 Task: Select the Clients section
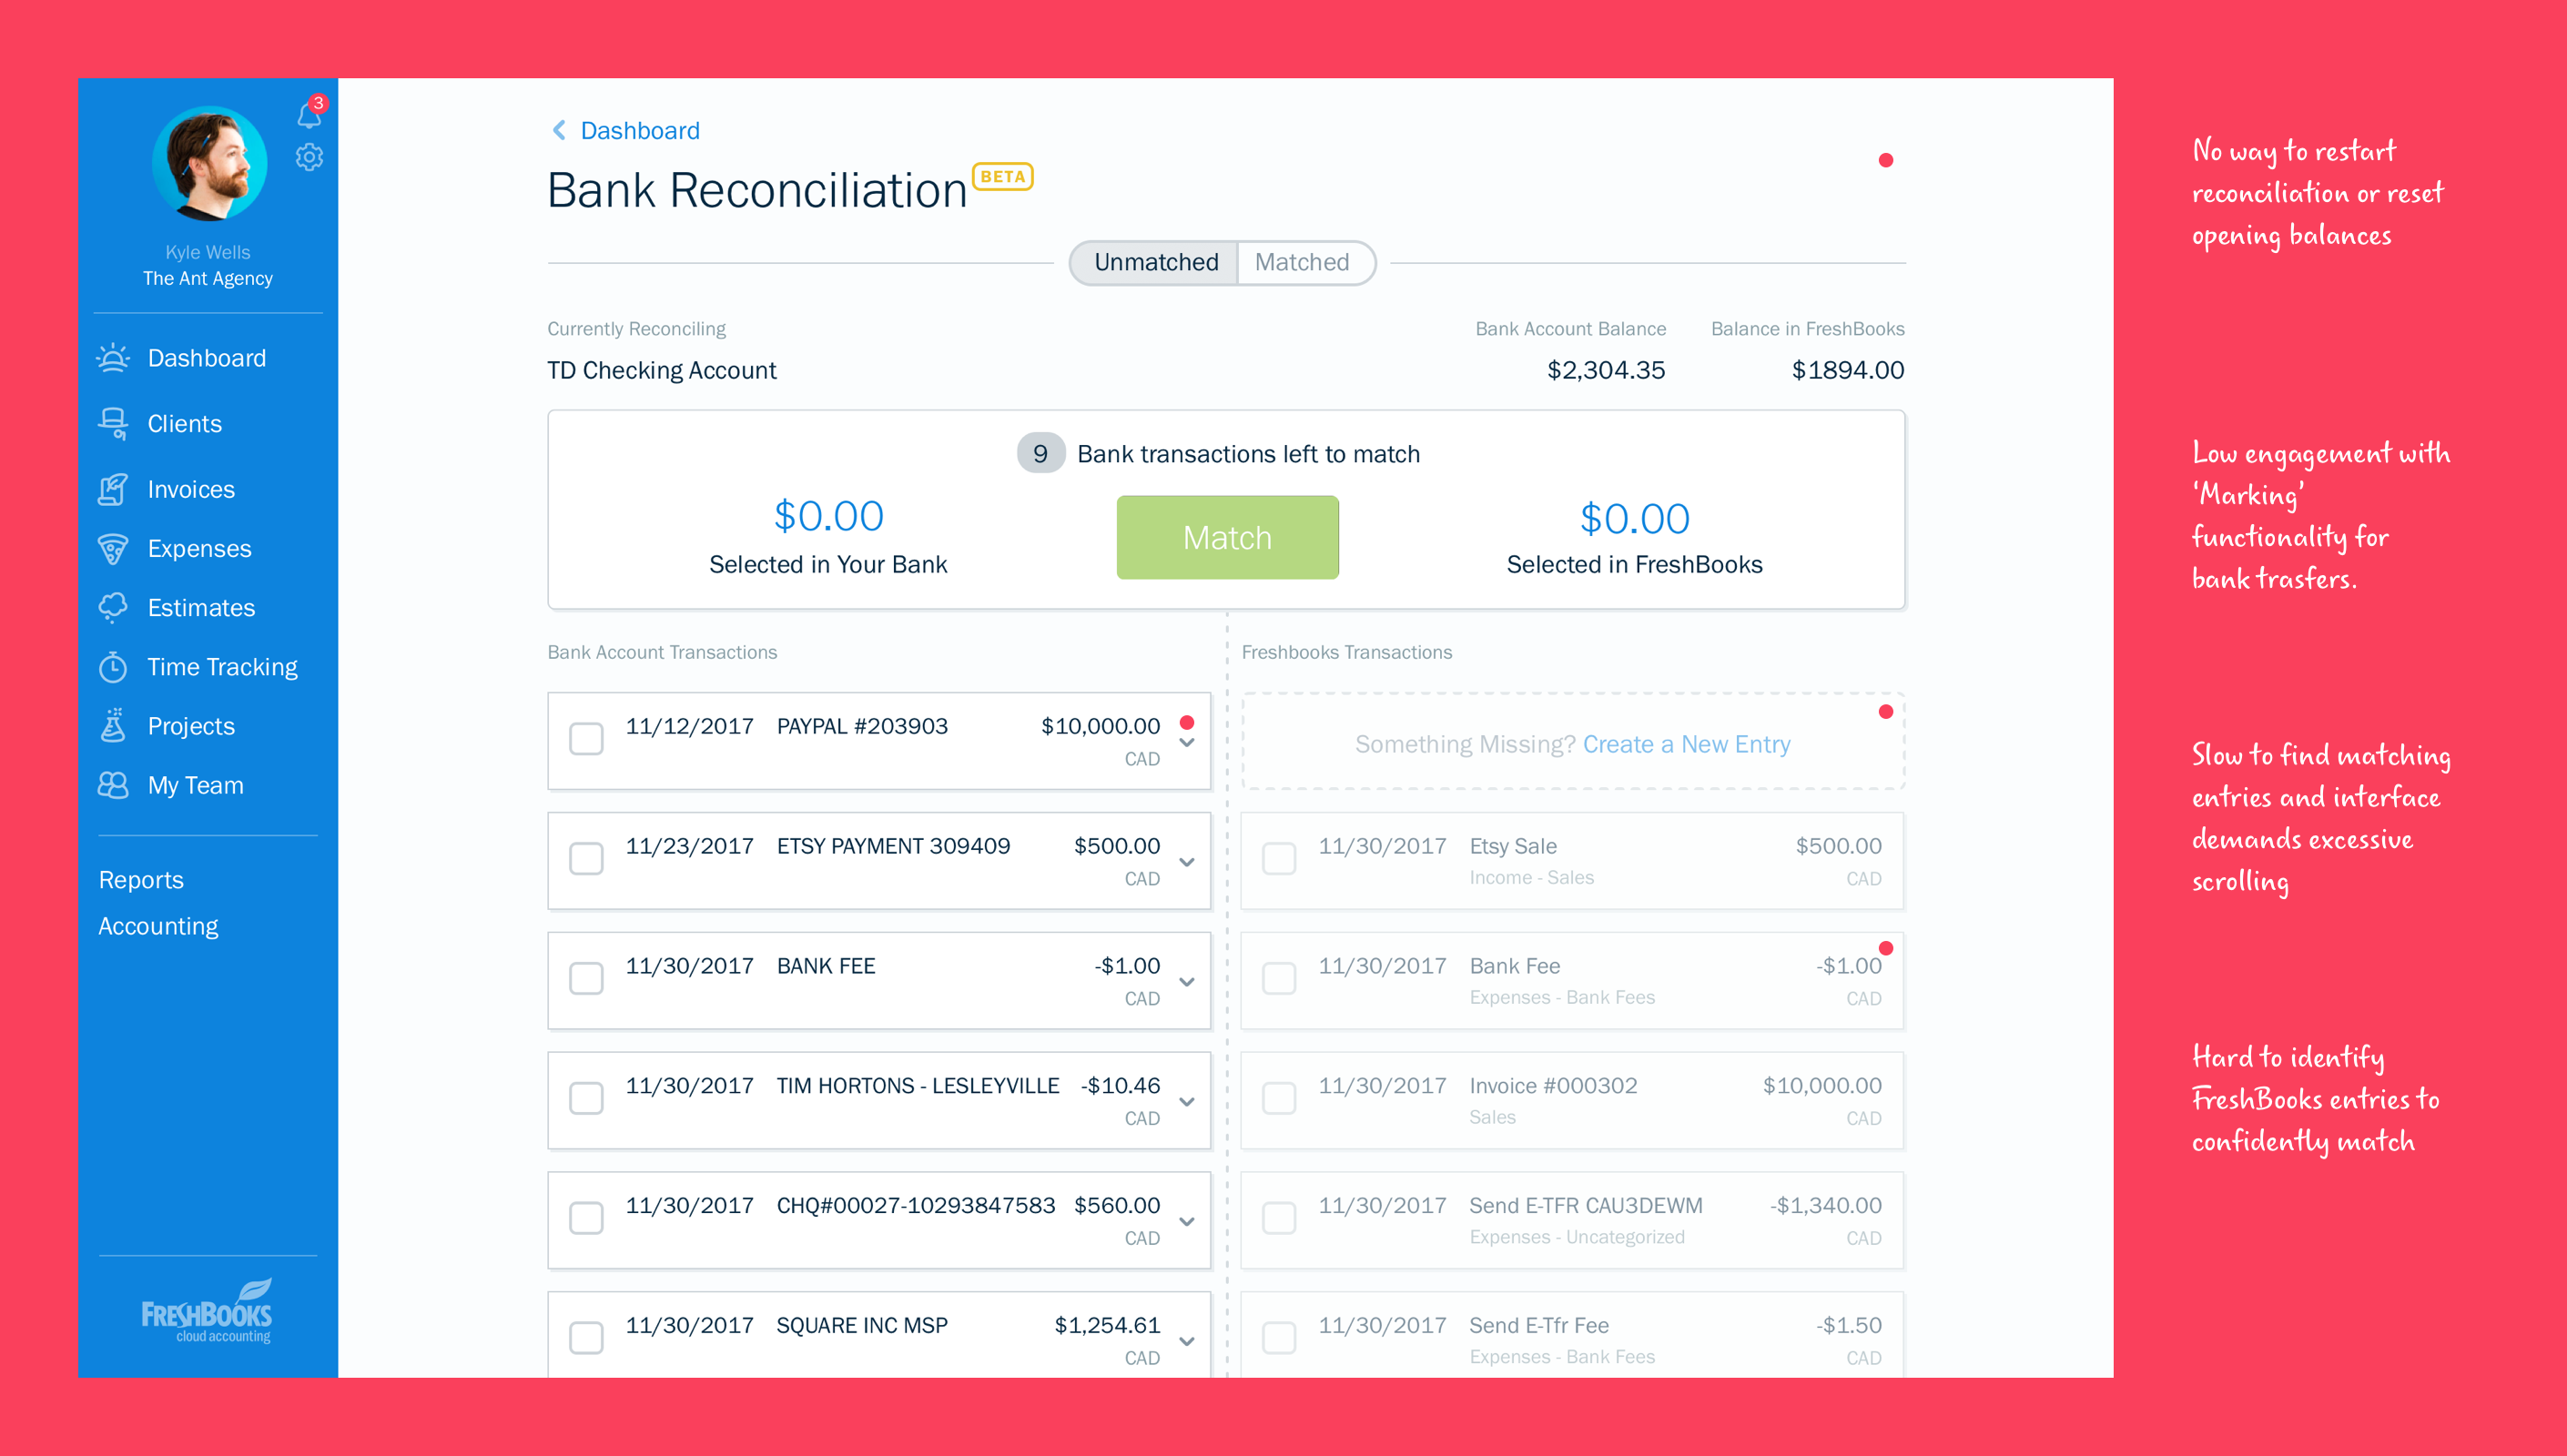(184, 423)
